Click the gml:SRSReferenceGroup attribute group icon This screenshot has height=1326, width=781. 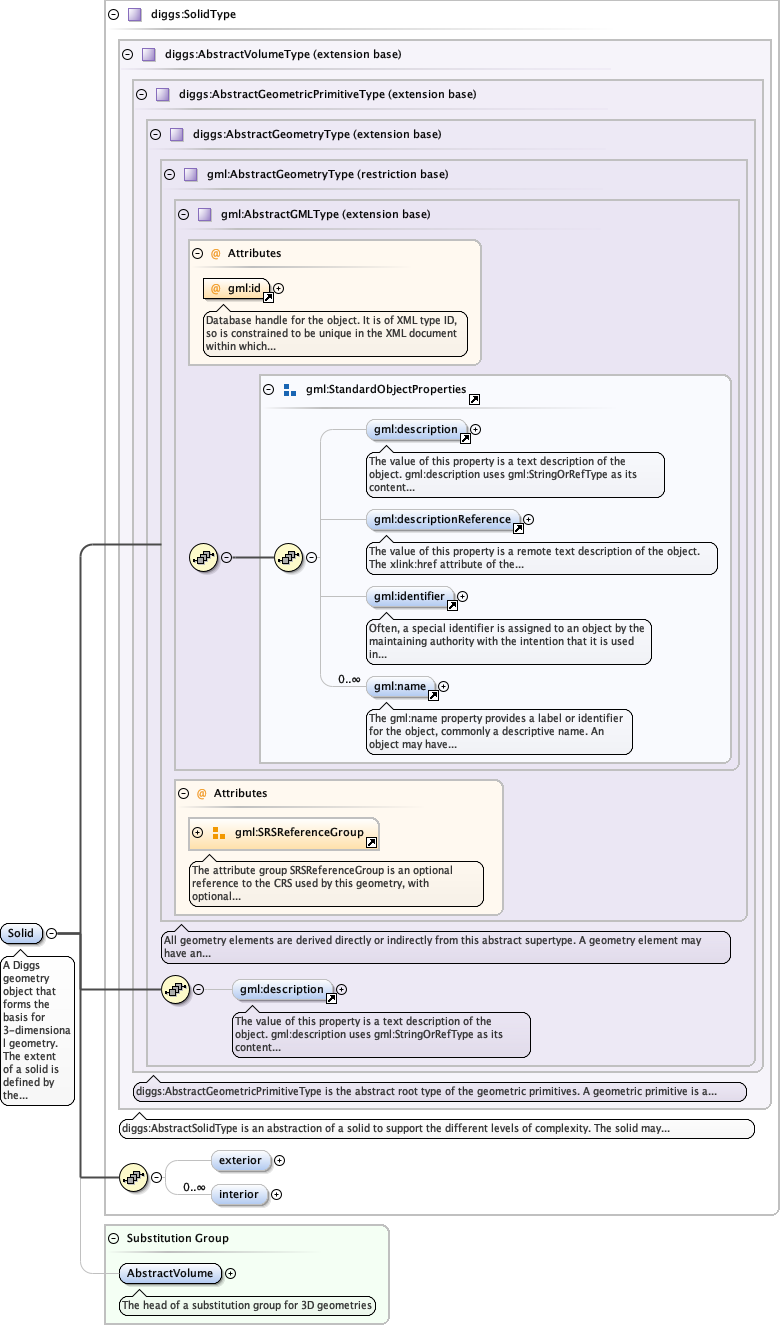(x=219, y=833)
